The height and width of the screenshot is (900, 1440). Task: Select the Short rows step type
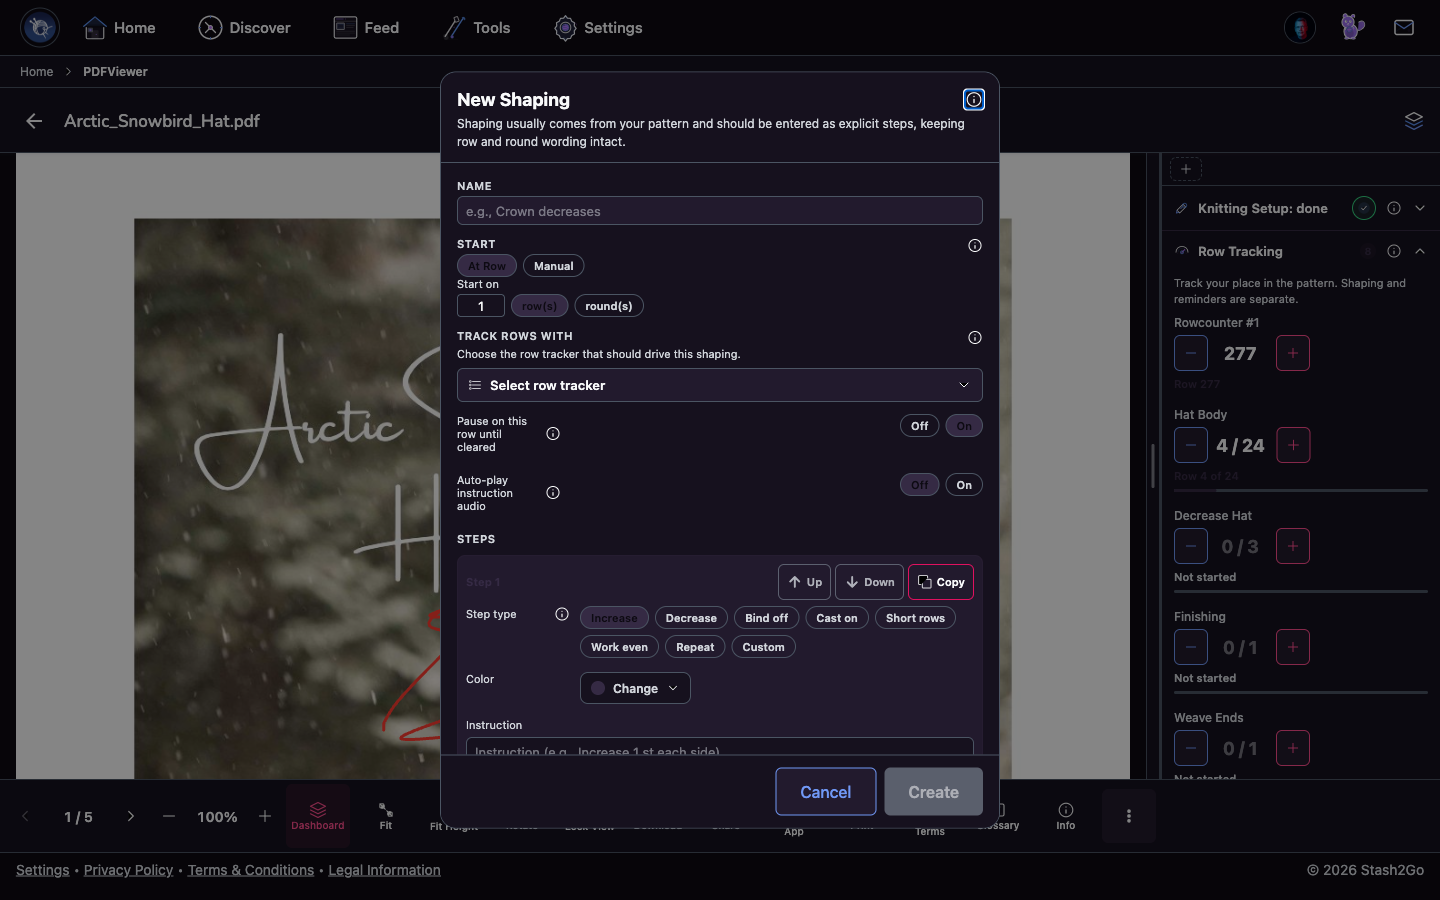pos(915,618)
